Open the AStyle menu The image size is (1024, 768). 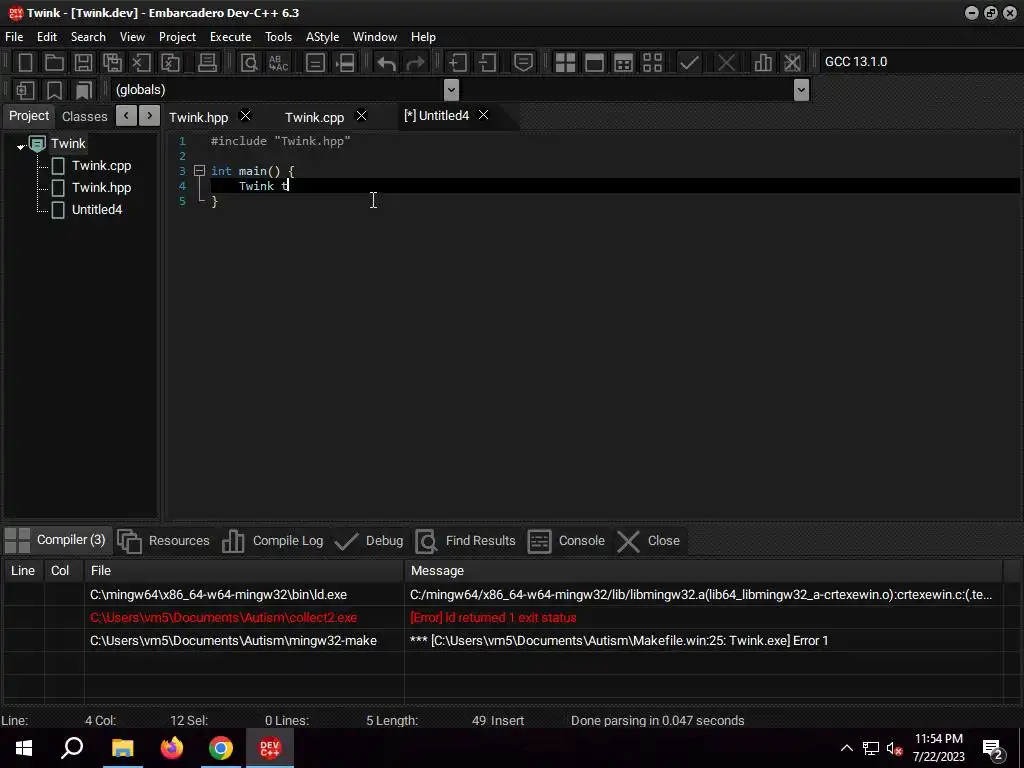tap(322, 37)
